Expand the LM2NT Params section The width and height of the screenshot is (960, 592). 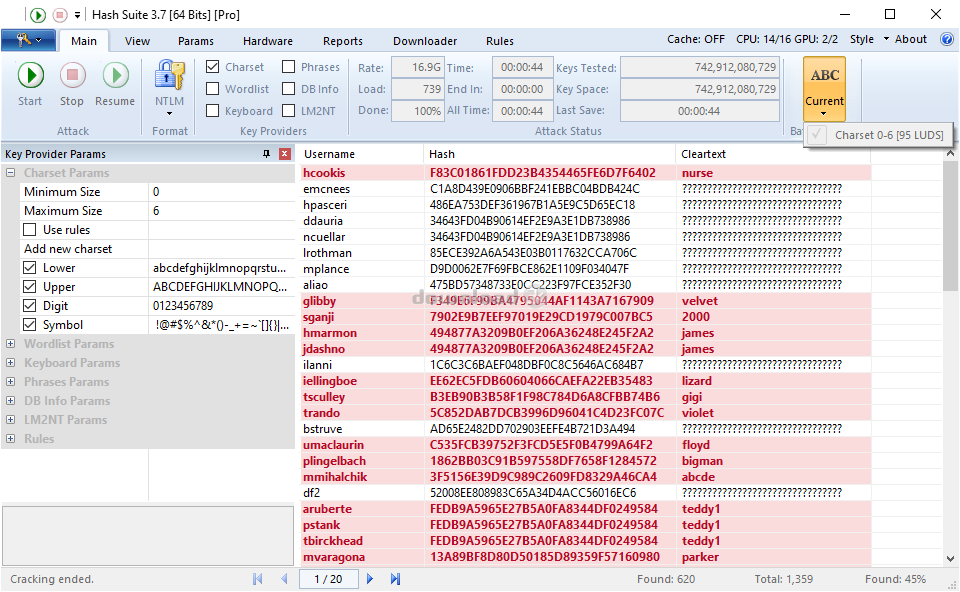point(10,419)
